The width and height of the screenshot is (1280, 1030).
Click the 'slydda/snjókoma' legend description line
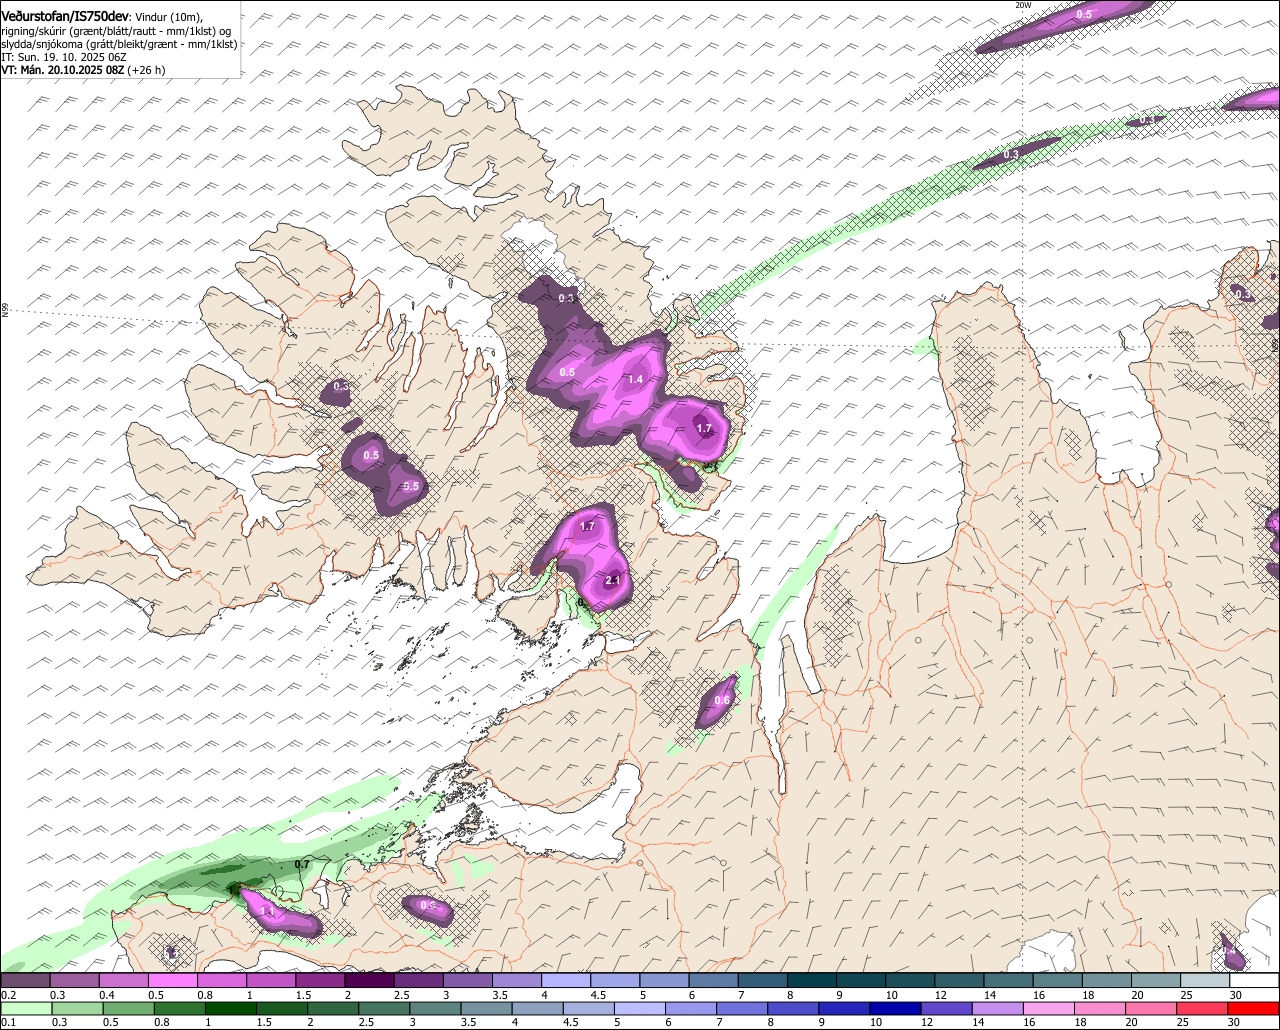pos(119,45)
